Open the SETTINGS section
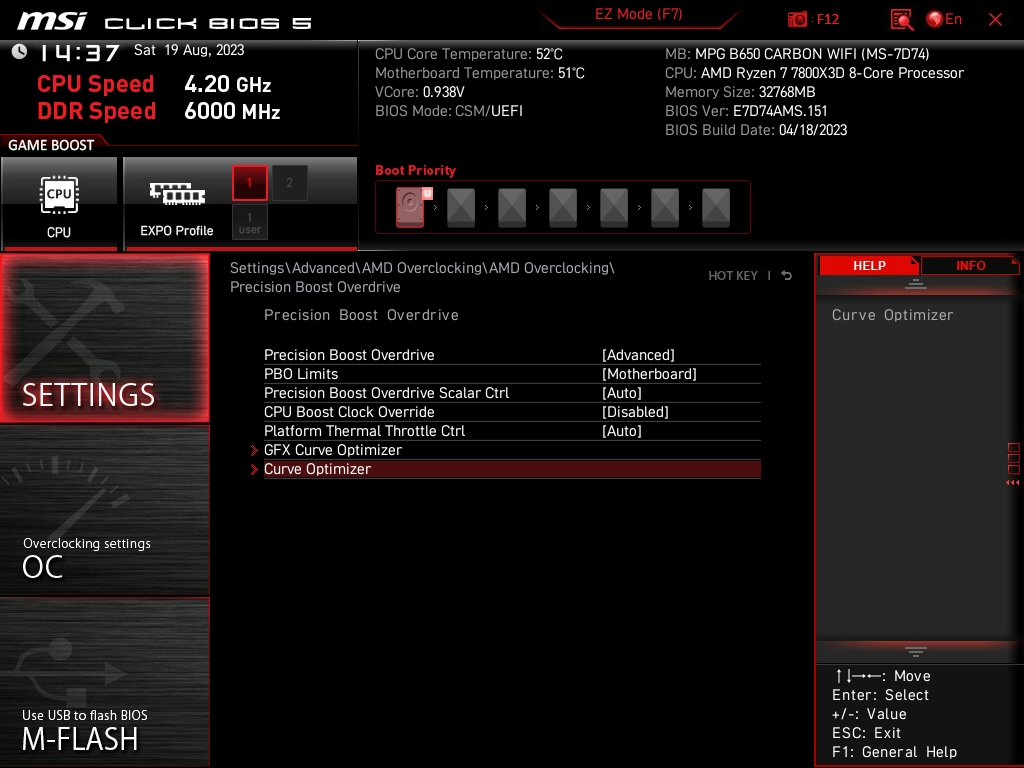This screenshot has width=1024, height=768. pyautogui.click(x=104, y=338)
